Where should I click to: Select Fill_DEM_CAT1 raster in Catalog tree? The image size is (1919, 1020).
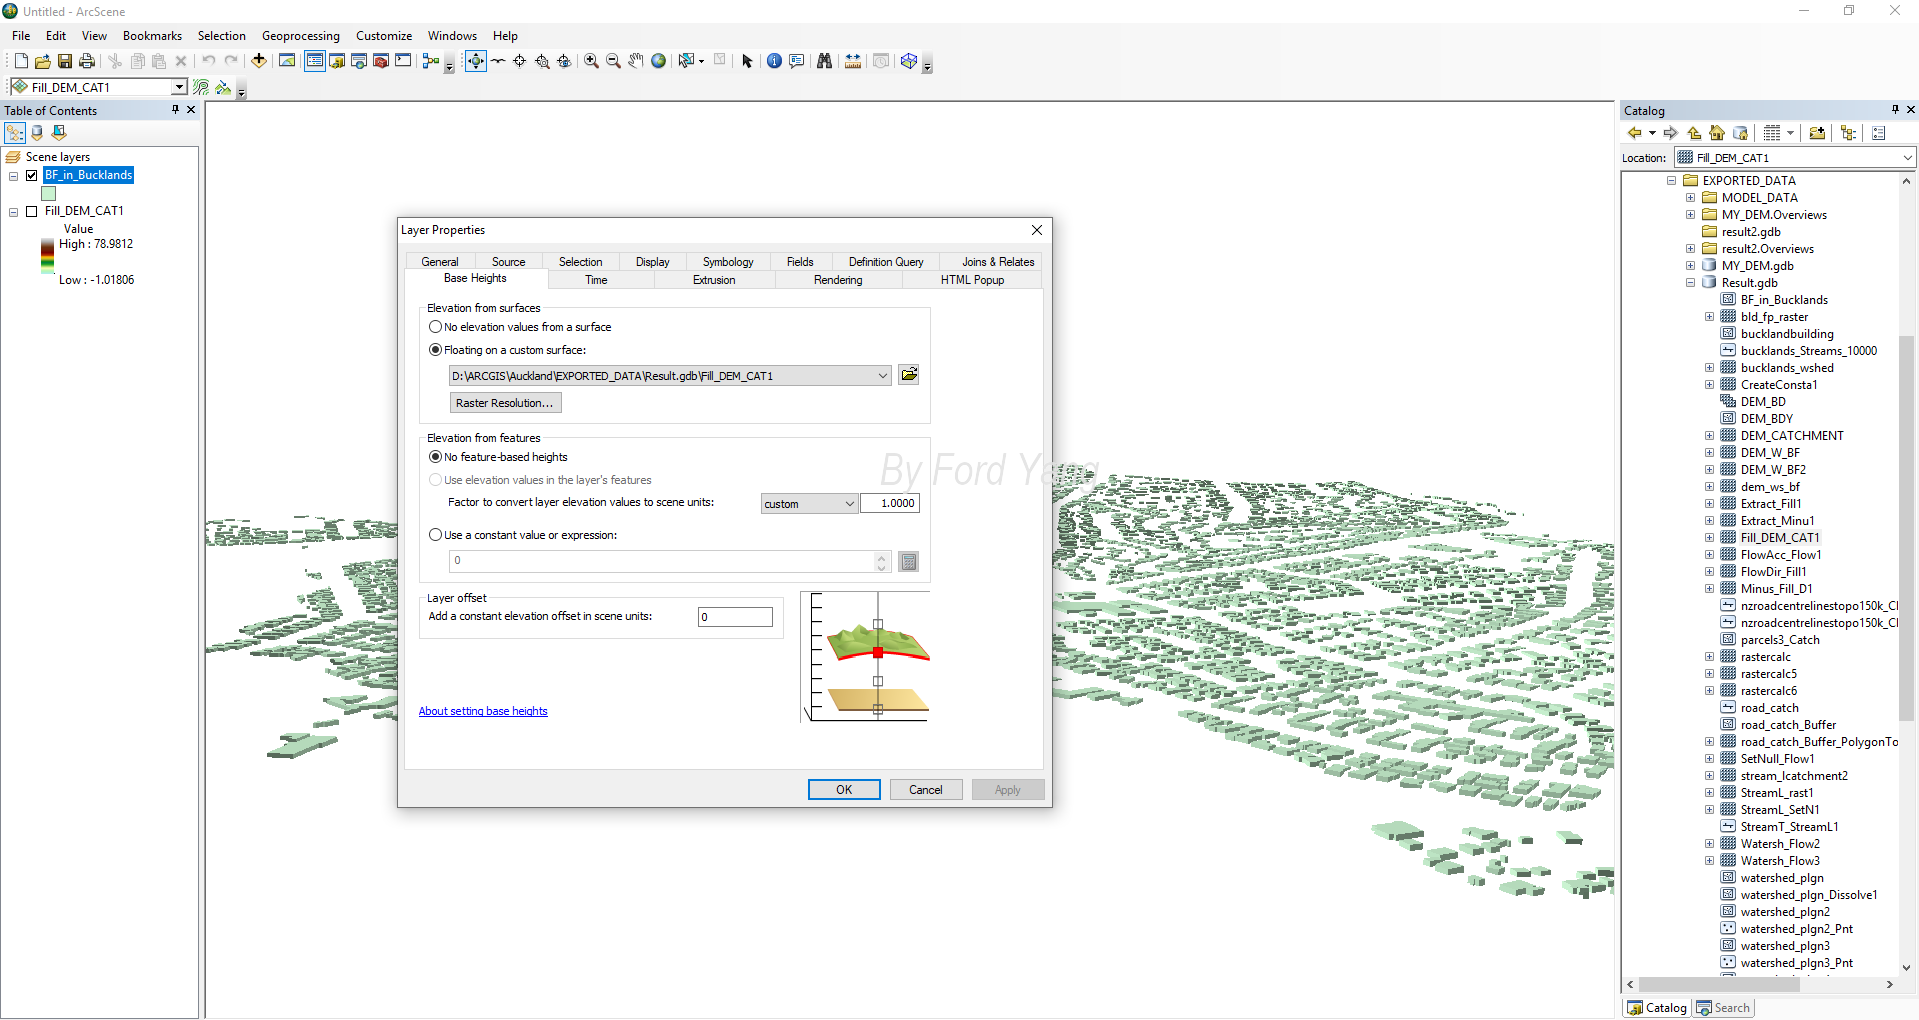click(1780, 538)
